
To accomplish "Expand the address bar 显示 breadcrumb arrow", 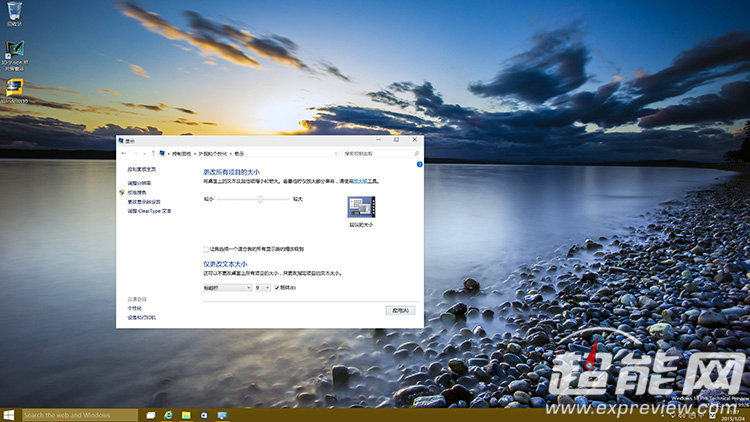I will tap(231, 154).
